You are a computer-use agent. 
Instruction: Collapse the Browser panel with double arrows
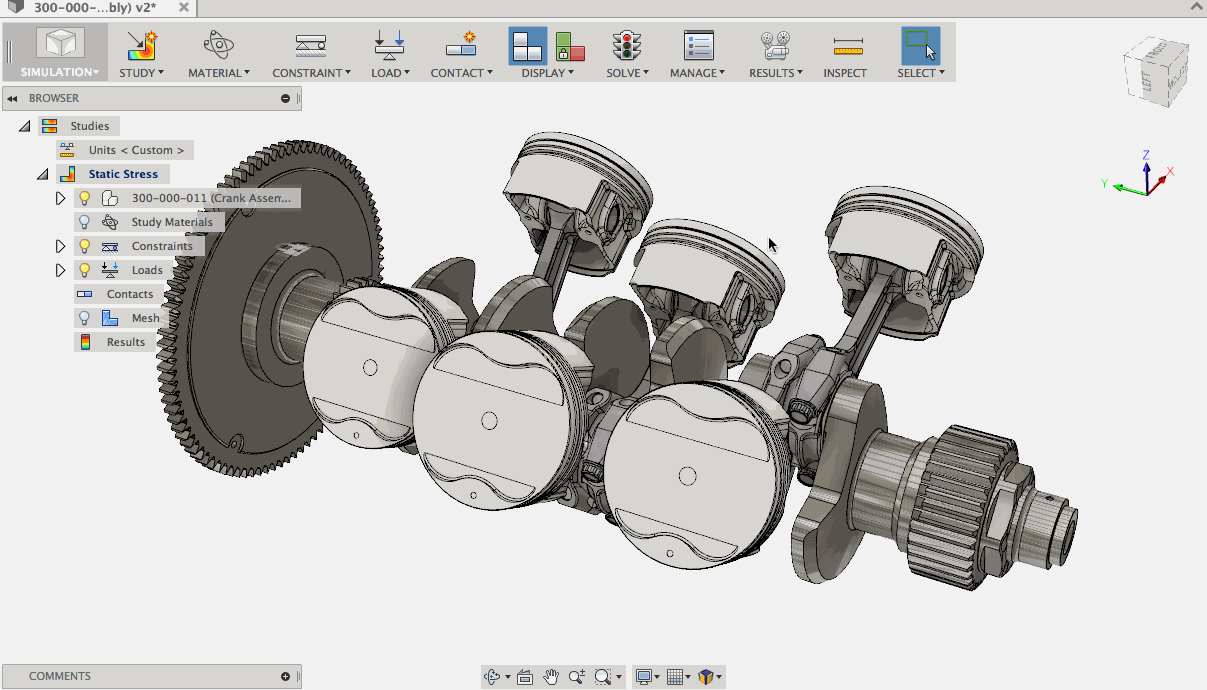point(12,98)
